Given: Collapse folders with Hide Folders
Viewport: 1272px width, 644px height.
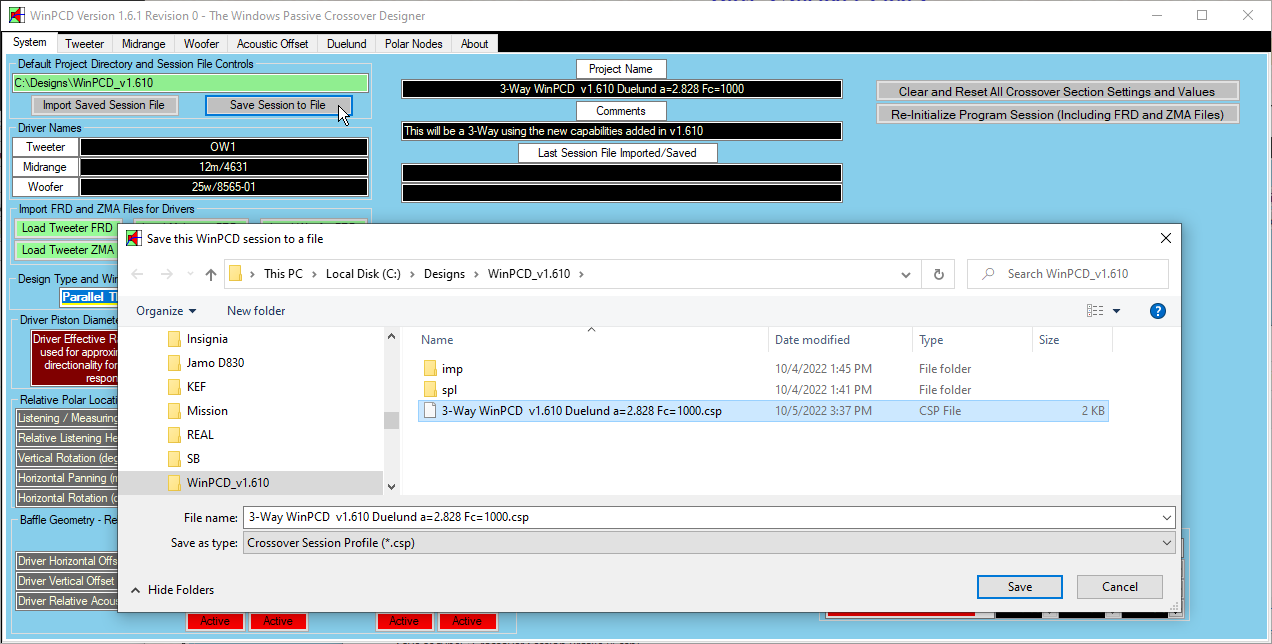Looking at the screenshot, I should 171,590.
